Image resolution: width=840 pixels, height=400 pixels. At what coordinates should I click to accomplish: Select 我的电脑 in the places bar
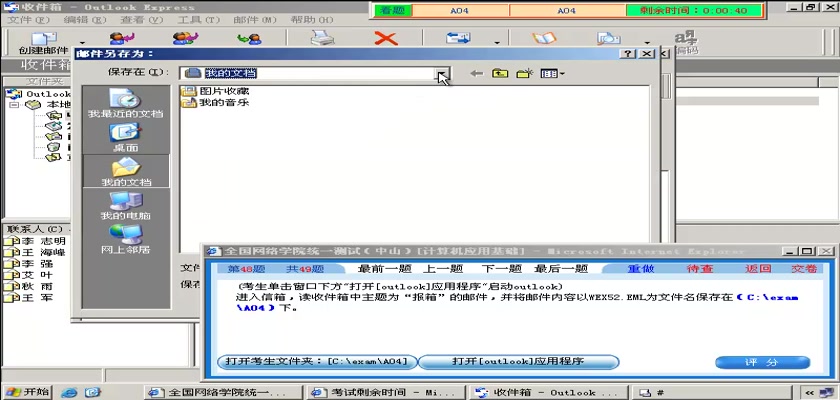(126, 206)
